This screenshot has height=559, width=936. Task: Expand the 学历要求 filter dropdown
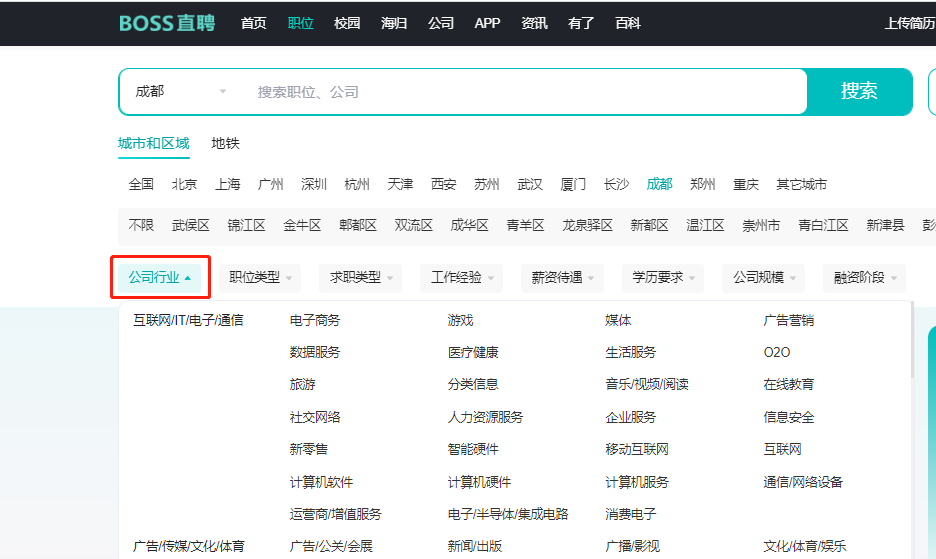tap(663, 278)
